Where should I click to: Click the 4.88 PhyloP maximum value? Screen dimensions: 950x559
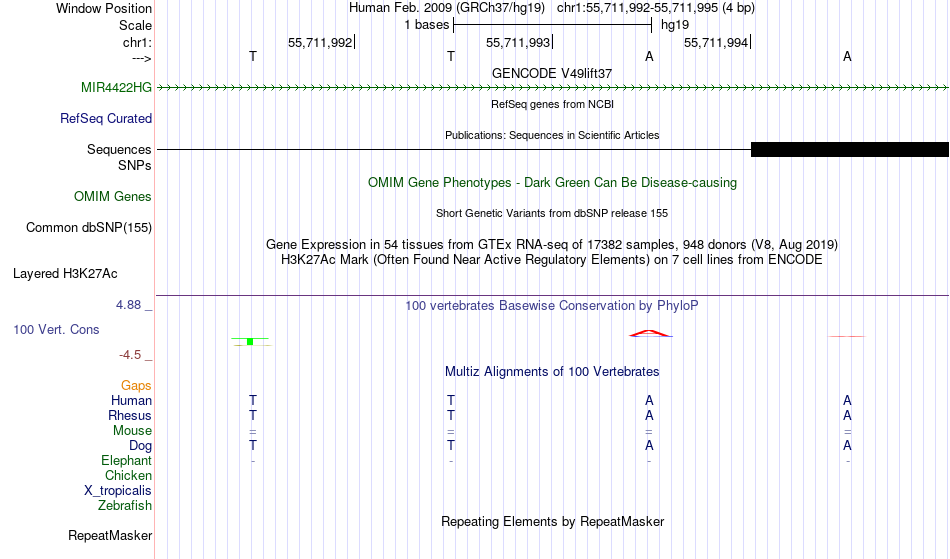click(128, 305)
